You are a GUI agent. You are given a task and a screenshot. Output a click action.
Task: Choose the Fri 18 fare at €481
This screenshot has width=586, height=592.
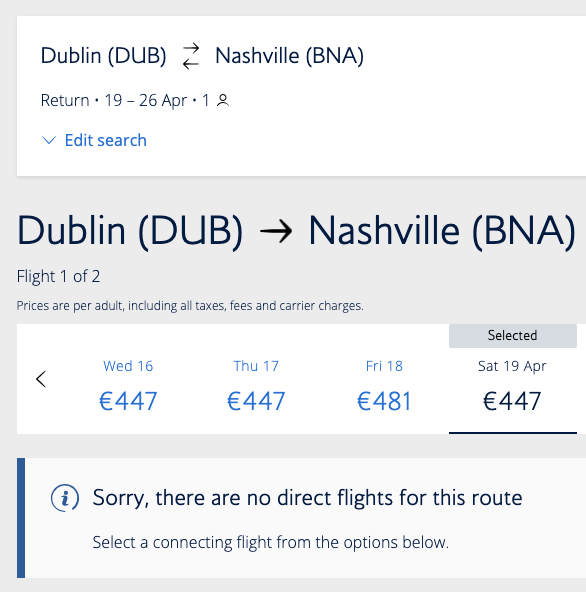(x=384, y=384)
